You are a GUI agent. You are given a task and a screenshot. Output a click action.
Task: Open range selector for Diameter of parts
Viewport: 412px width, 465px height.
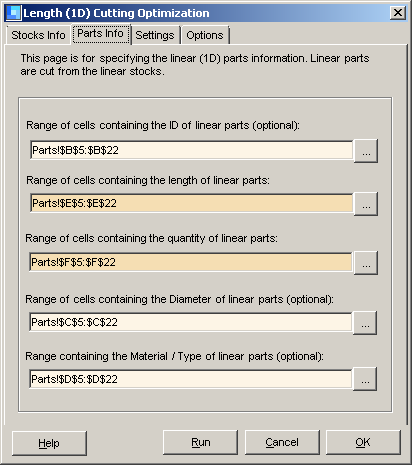365,323
